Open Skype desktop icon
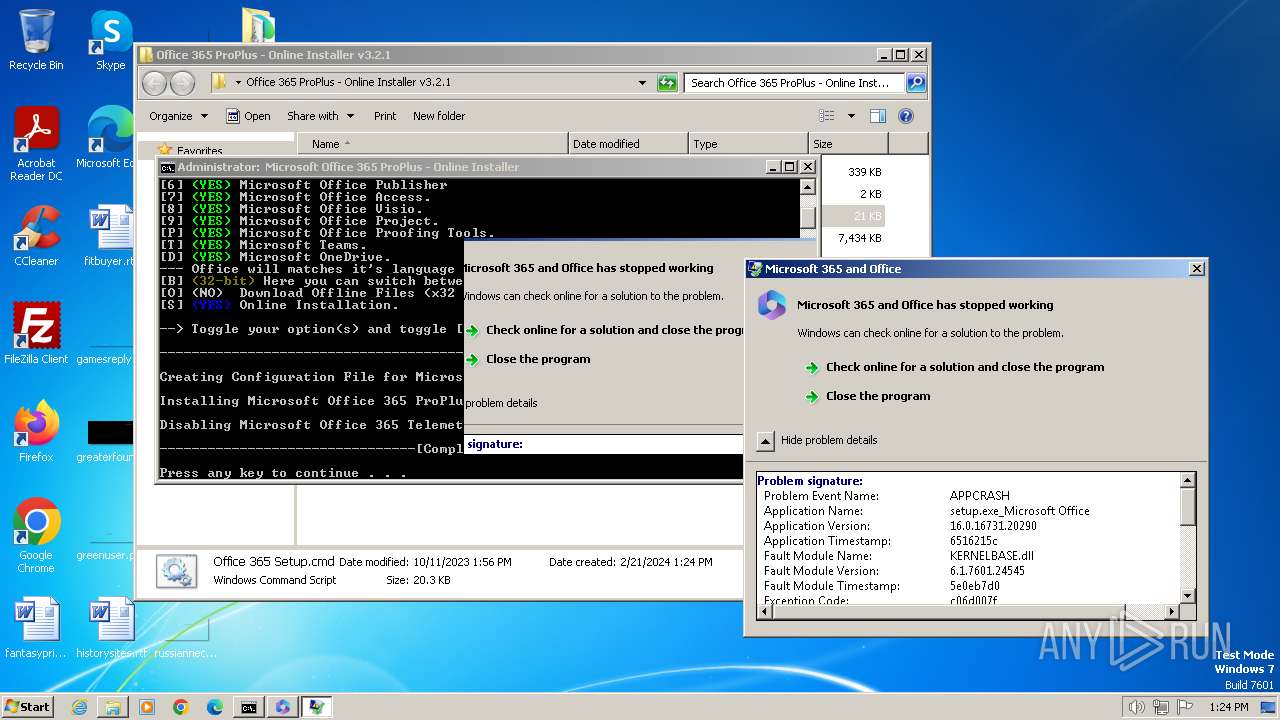Screen dimensions: 1280x720 coord(110,40)
